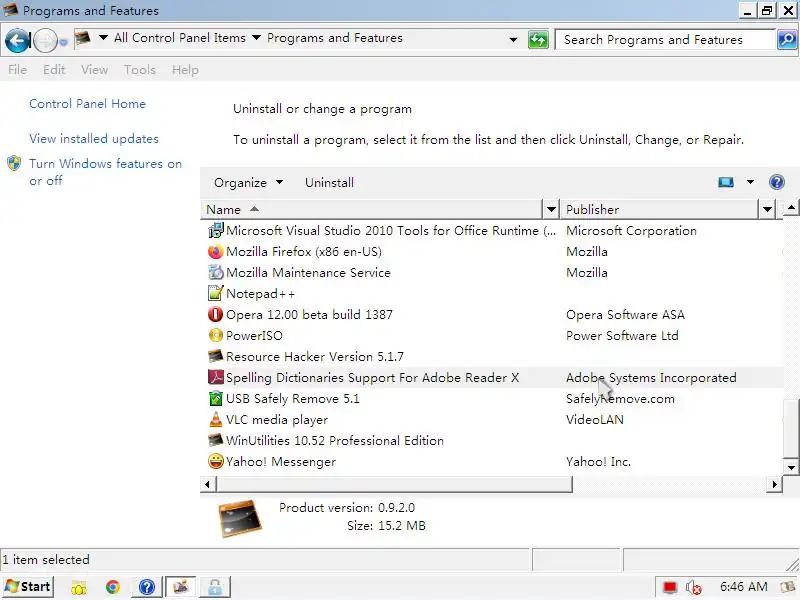Click the horizontal scrollbar right arrow

pyautogui.click(x=774, y=484)
